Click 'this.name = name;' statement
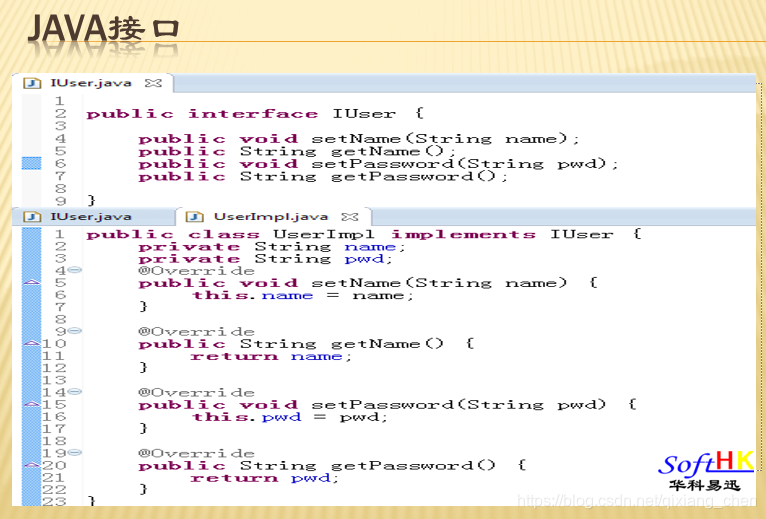Screen dimensions: 766x519 [303, 295]
